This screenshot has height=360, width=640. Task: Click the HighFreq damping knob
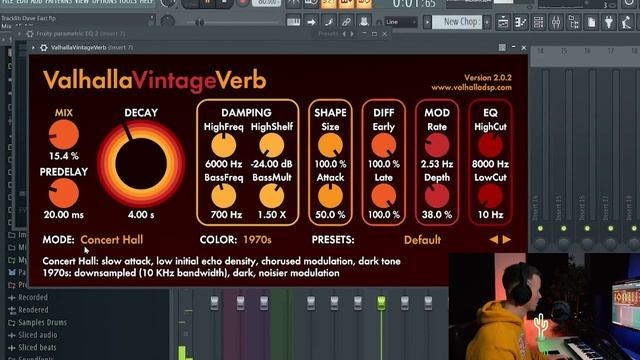(224, 145)
